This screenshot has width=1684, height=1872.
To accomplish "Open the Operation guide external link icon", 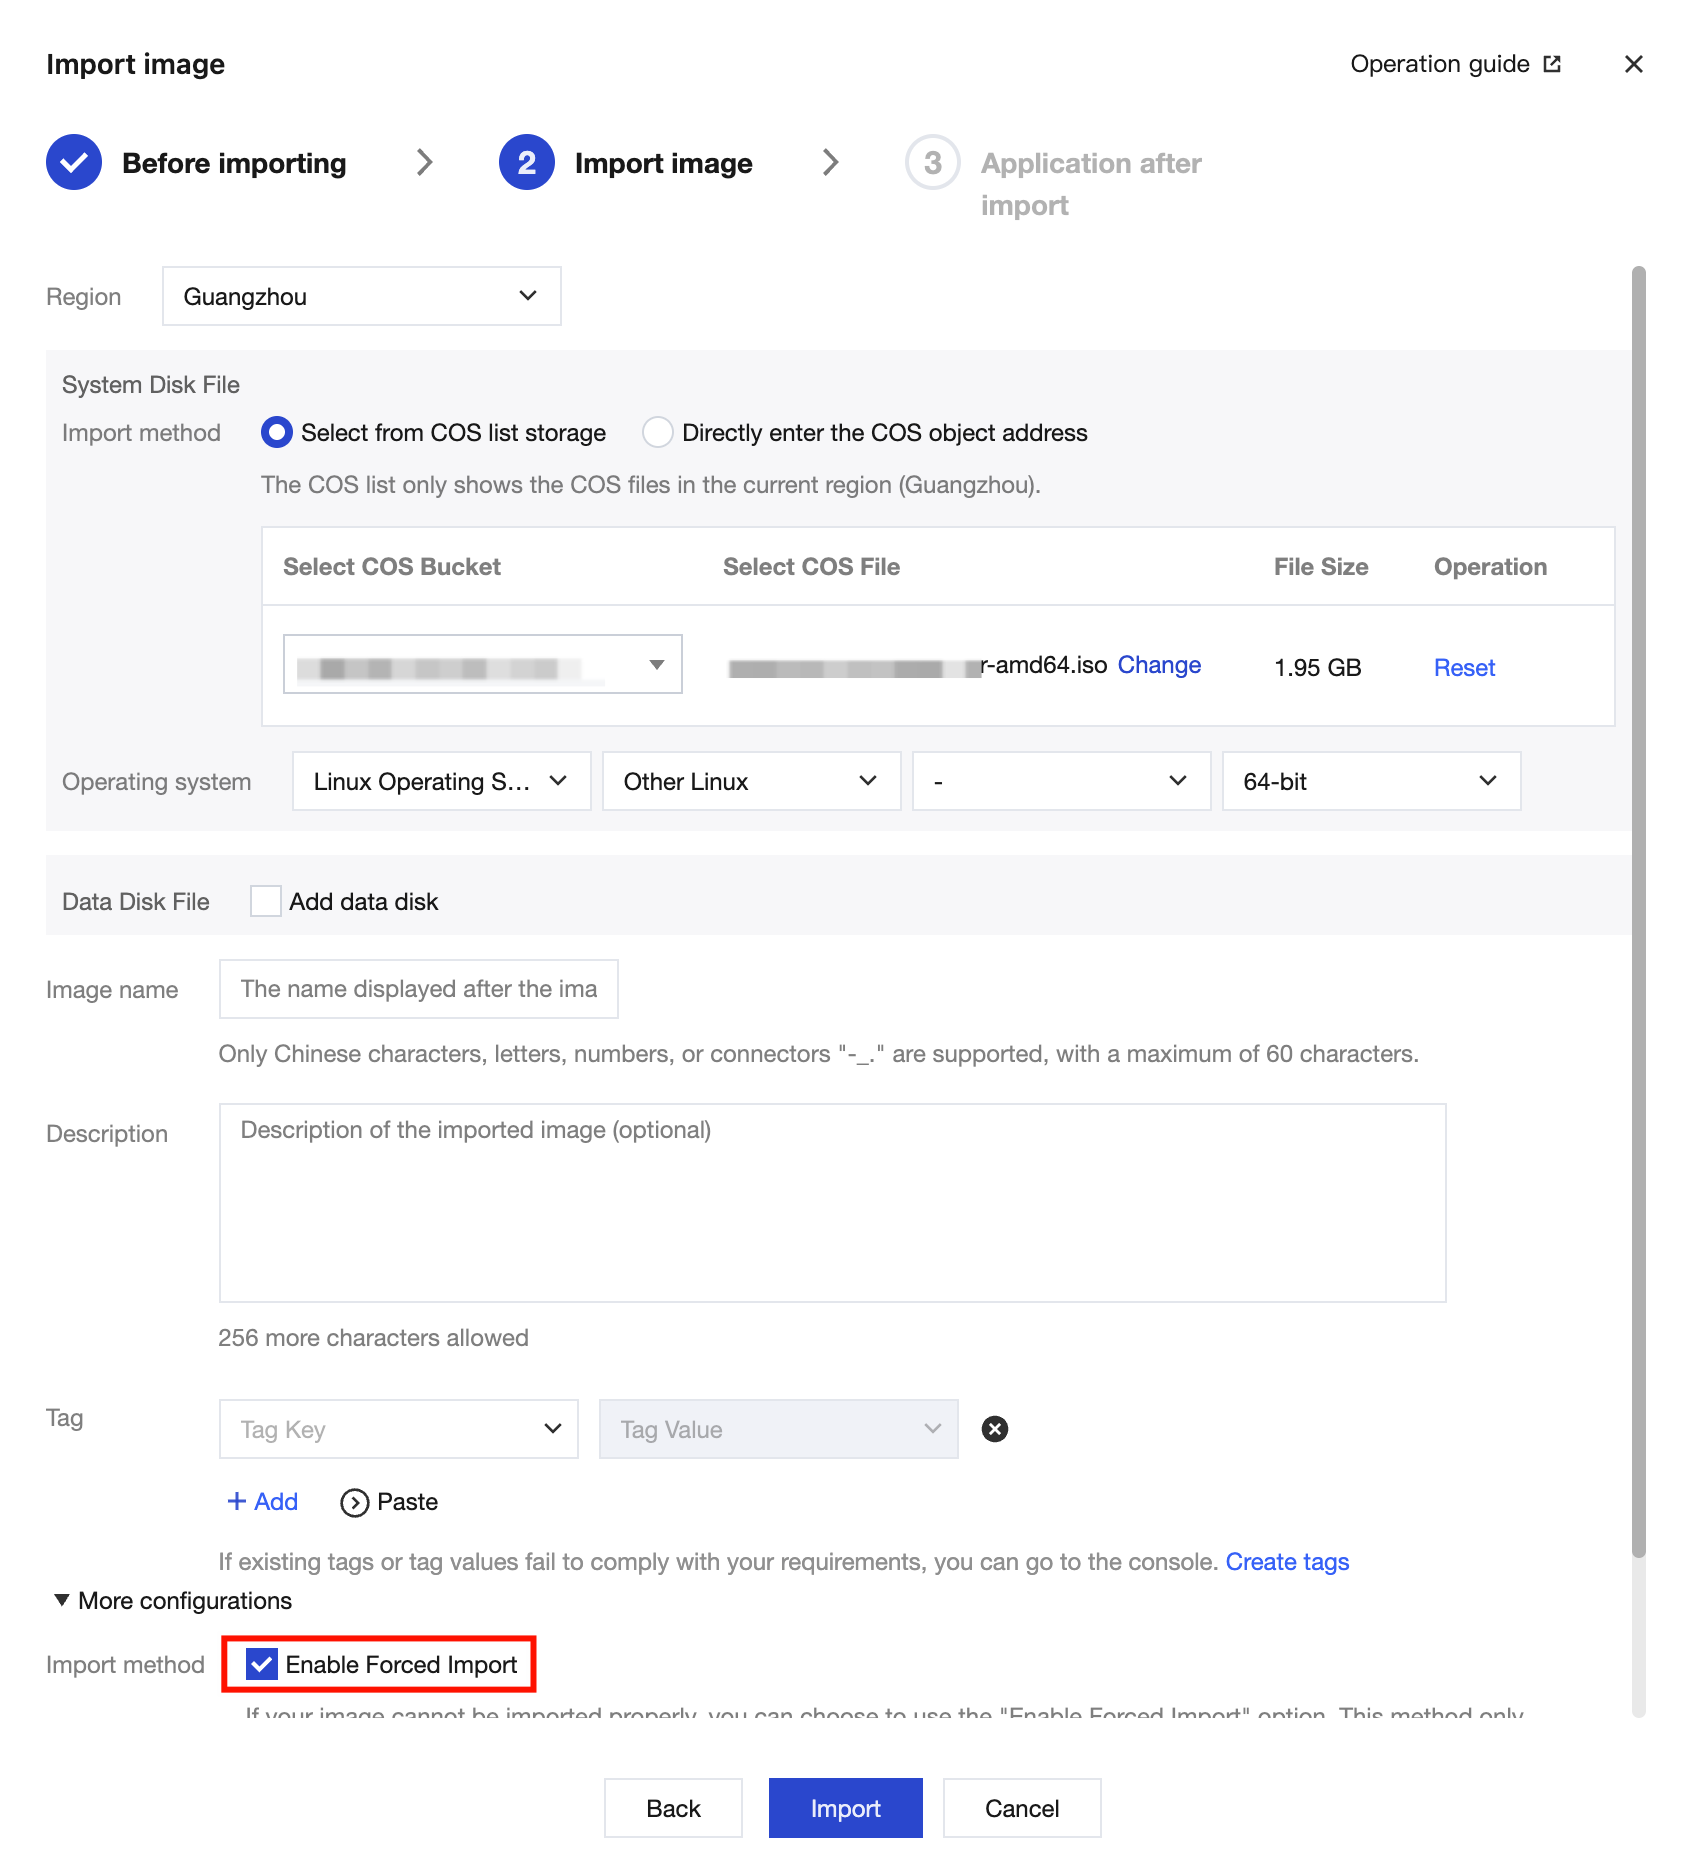I will tap(1551, 63).
